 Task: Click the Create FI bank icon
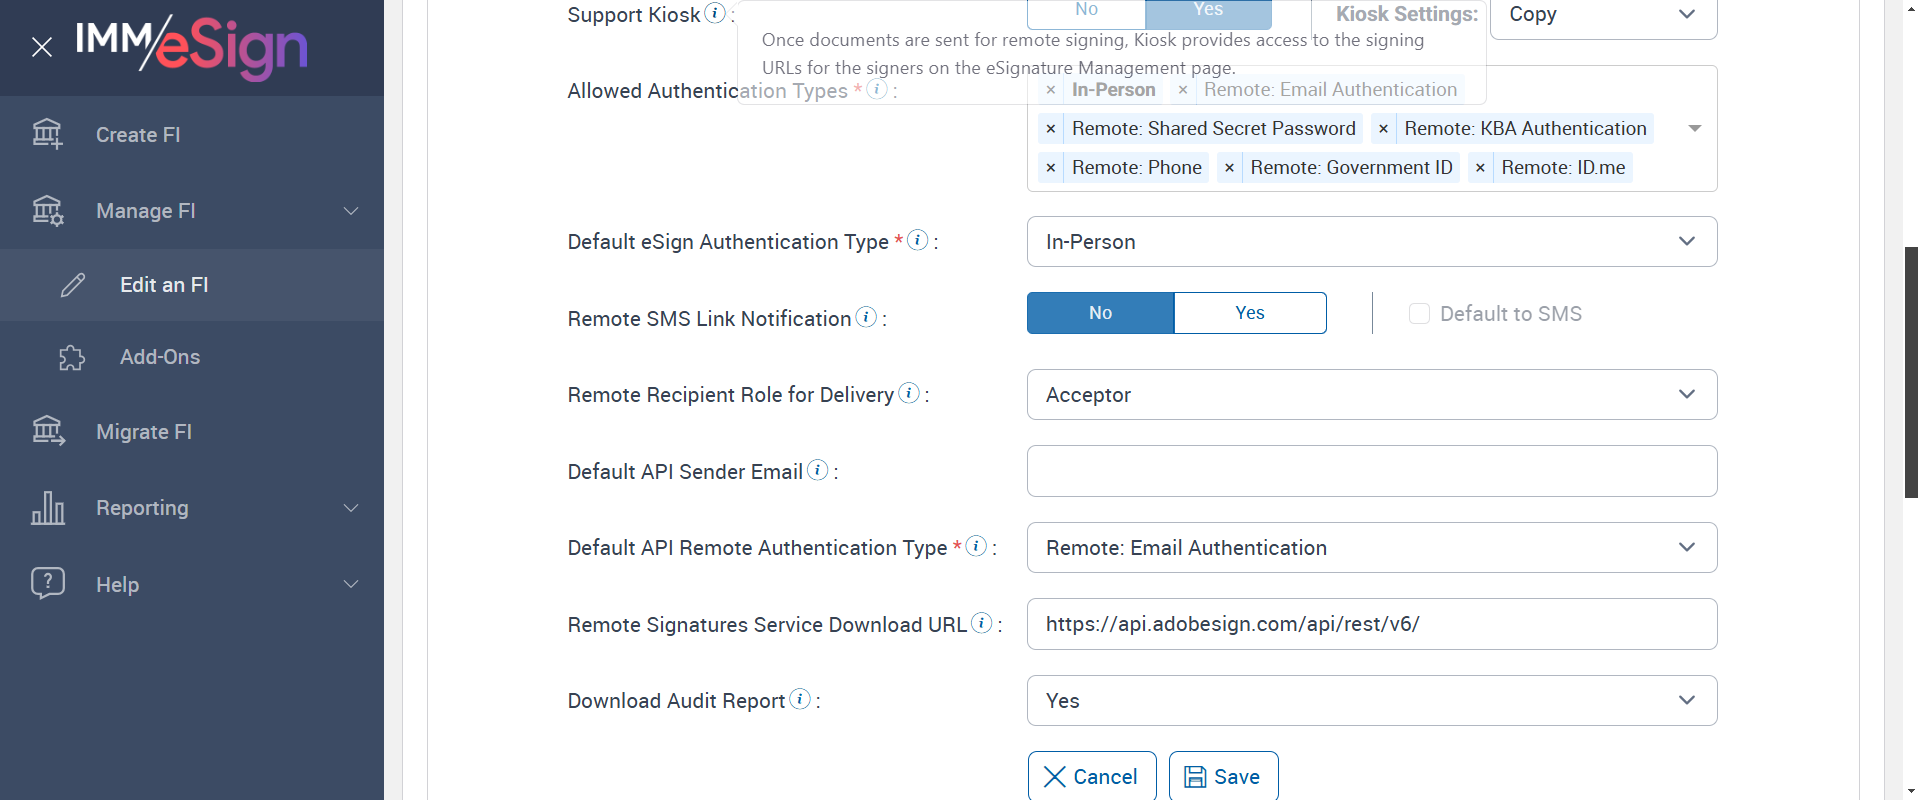[47, 134]
